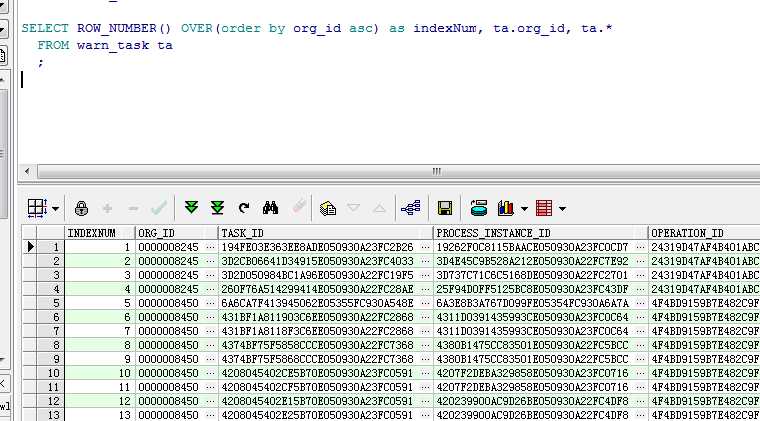
Task: Toggle the edit data lock icon
Action: pos(81,208)
